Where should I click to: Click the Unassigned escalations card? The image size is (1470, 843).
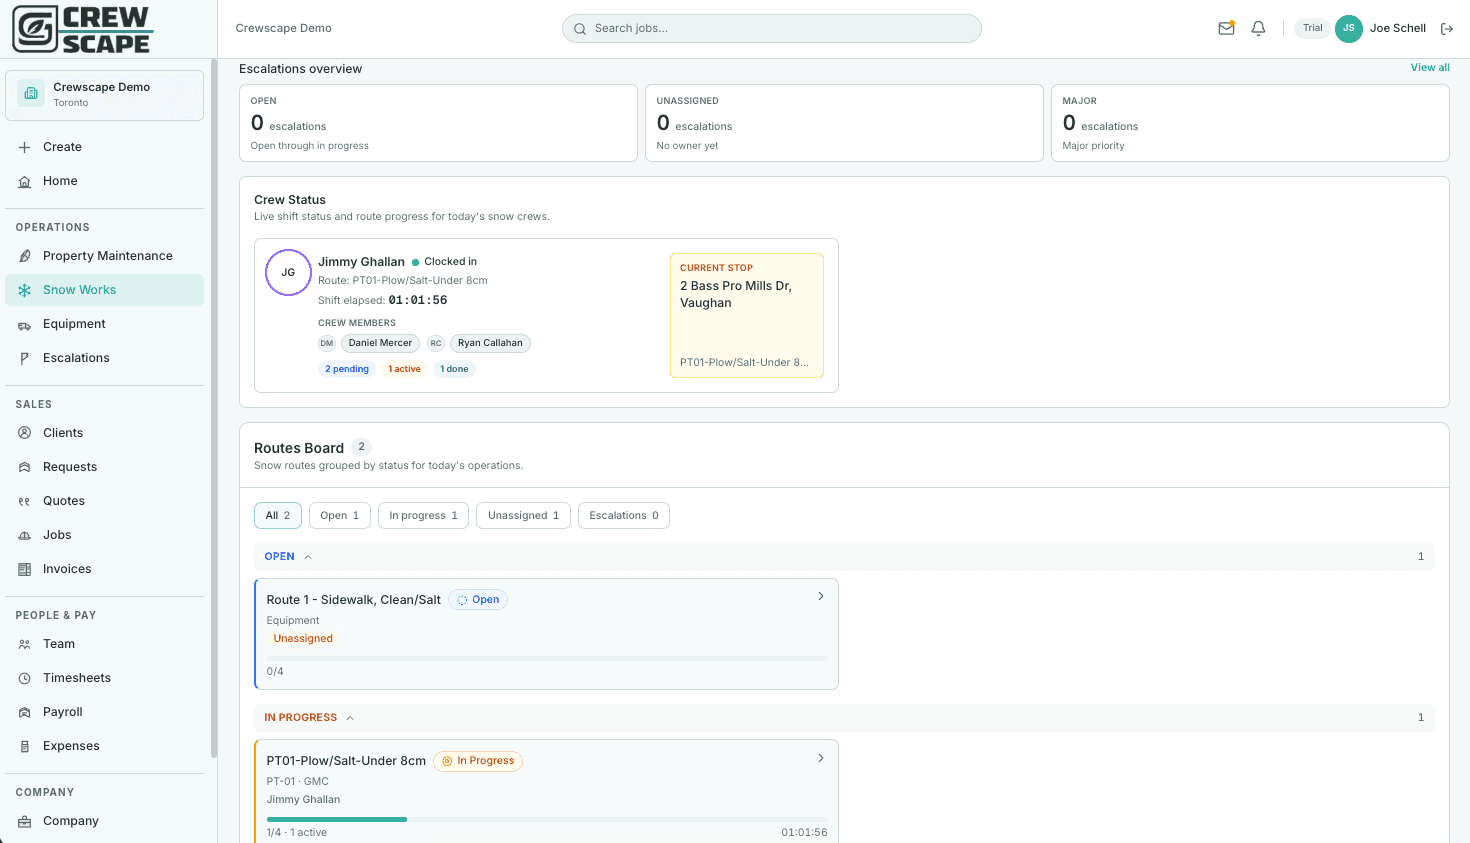coord(844,123)
